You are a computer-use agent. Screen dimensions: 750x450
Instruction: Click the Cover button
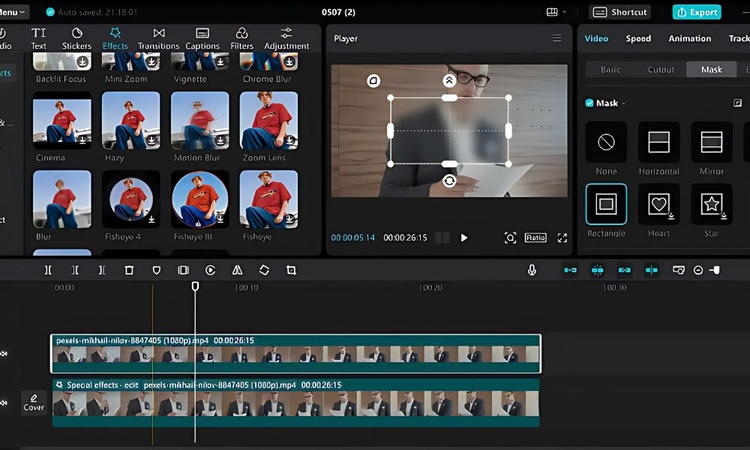point(34,403)
